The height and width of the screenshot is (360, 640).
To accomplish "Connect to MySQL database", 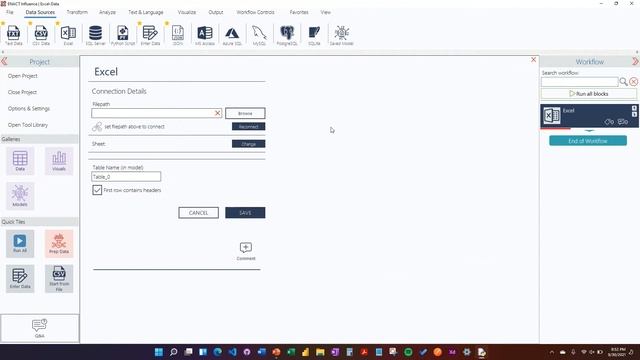I will click(259, 35).
